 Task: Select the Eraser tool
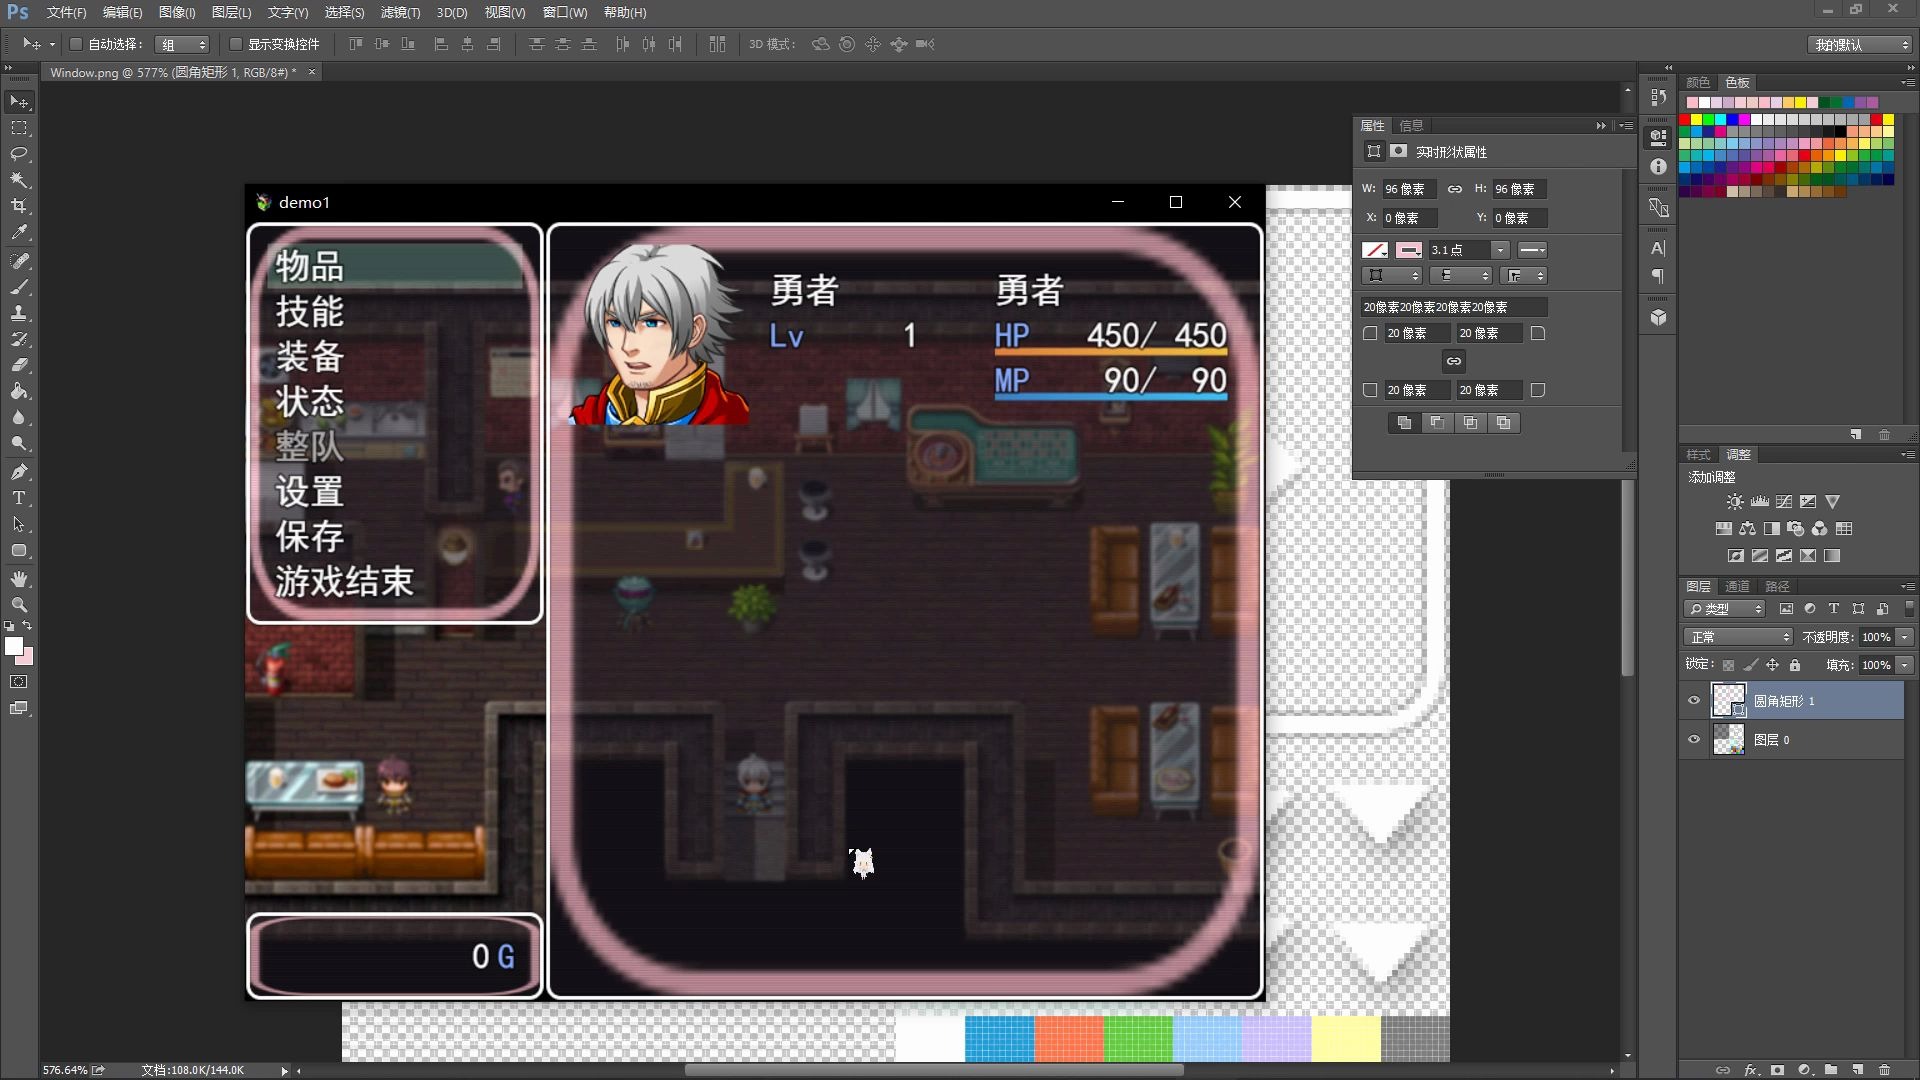19,365
